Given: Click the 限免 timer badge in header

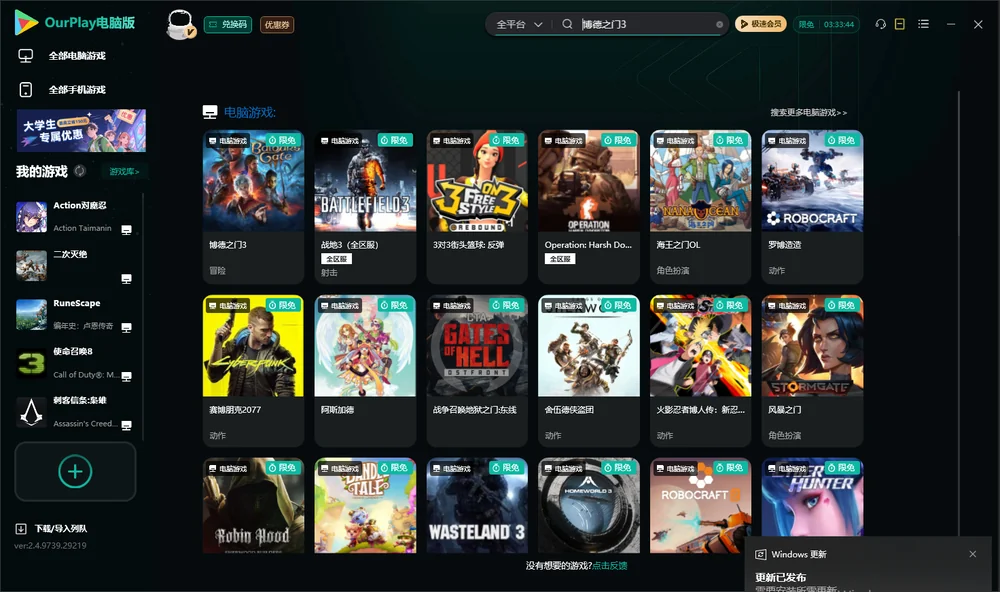Looking at the screenshot, I should click(827, 24).
